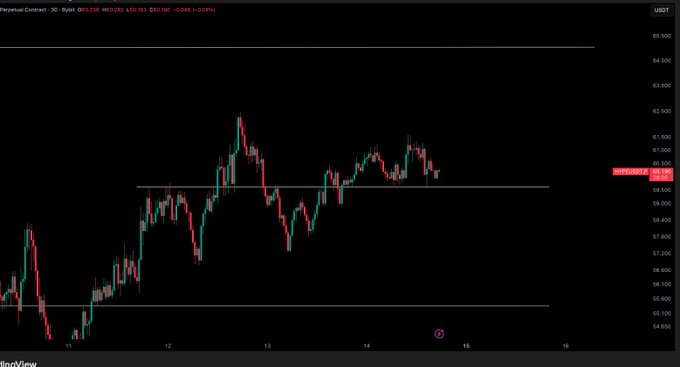Select the middle horizontal line near 59.500
The width and height of the screenshot is (680, 367).
coord(343,187)
